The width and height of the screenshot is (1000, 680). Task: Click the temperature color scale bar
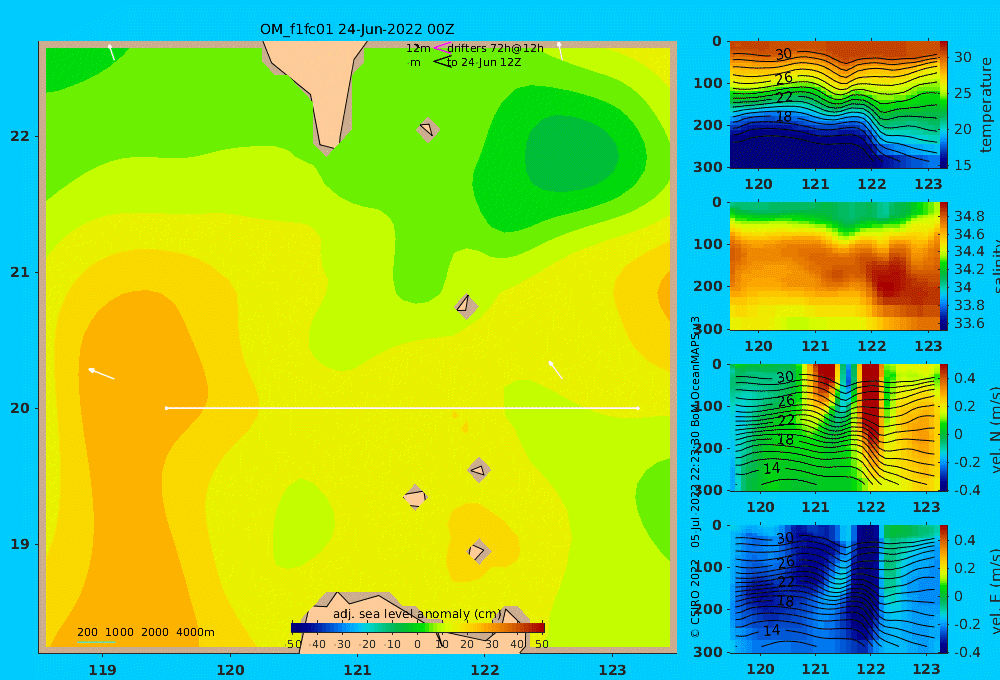click(x=944, y=105)
